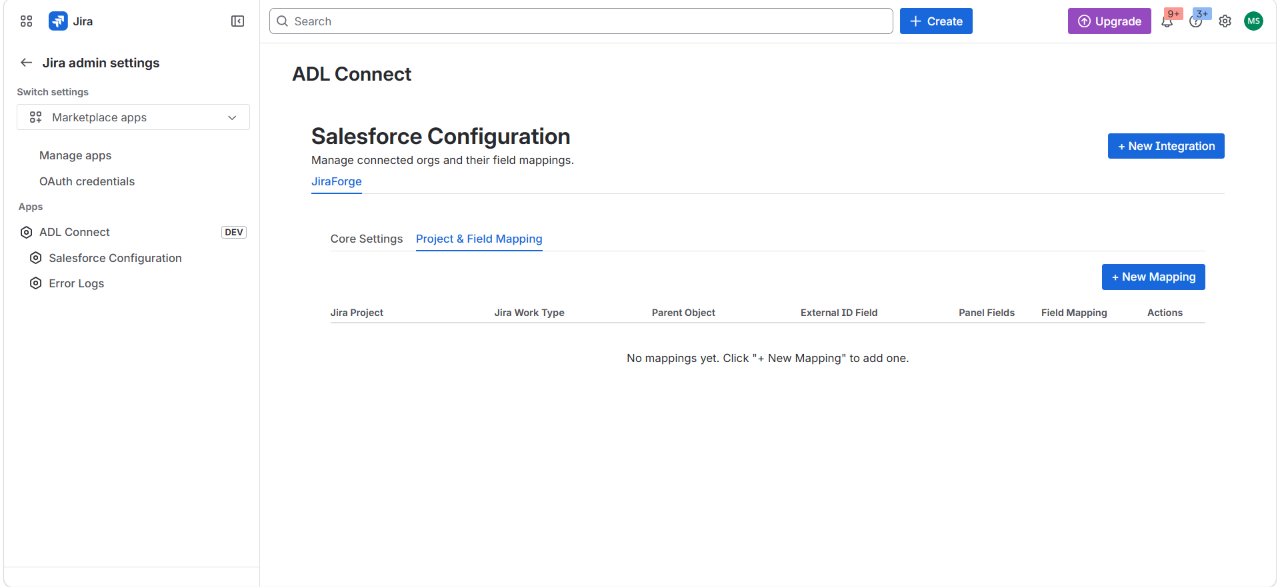The height and width of the screenshot is (587, 1280).
Task: Open the help question mark icon
Action: coord(1196,21)
